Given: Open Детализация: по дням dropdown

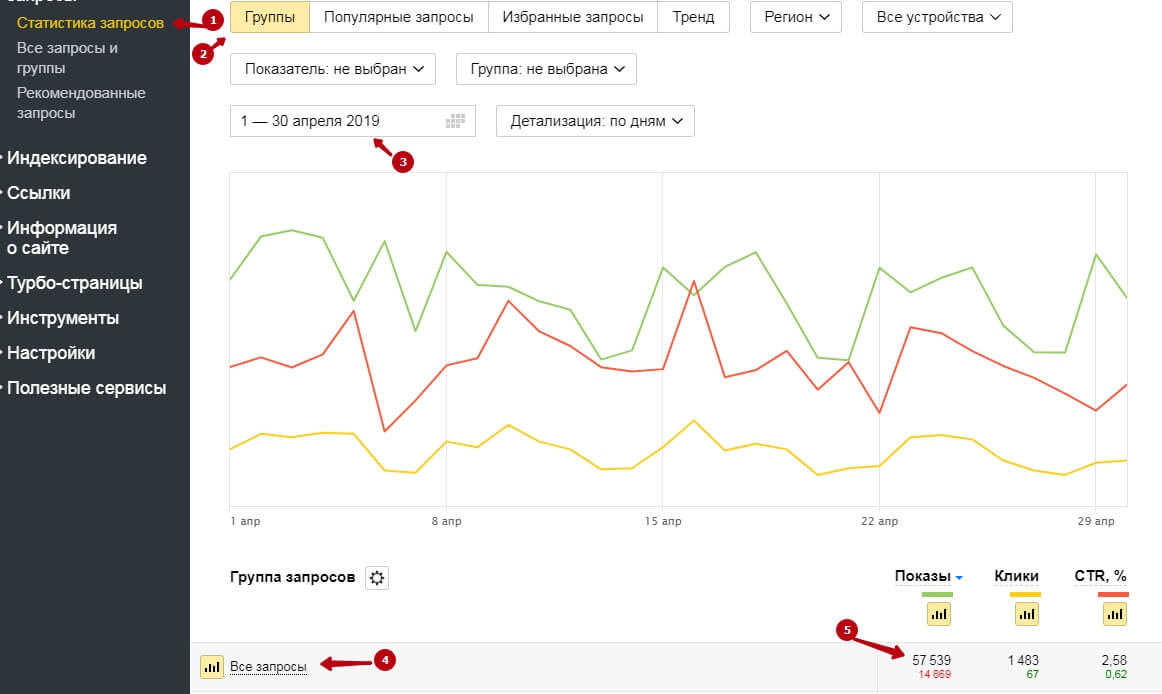Looking at the screenshot, I should click(595, 121).
